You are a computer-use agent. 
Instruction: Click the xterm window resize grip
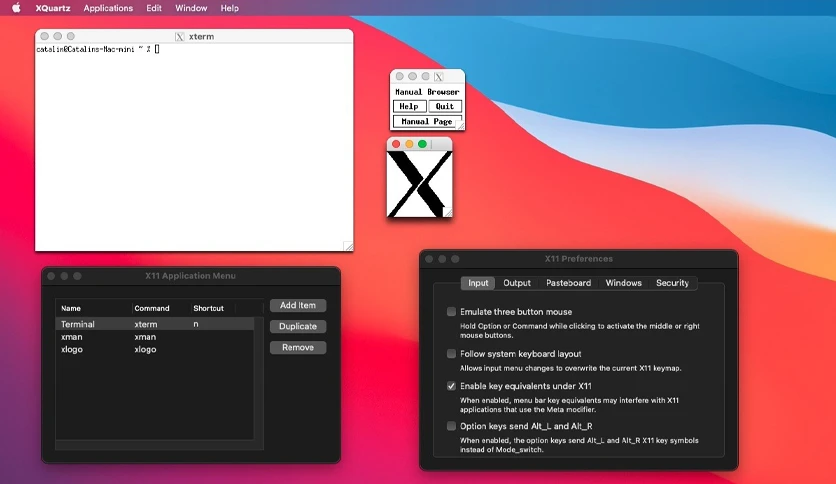point(348,246)
